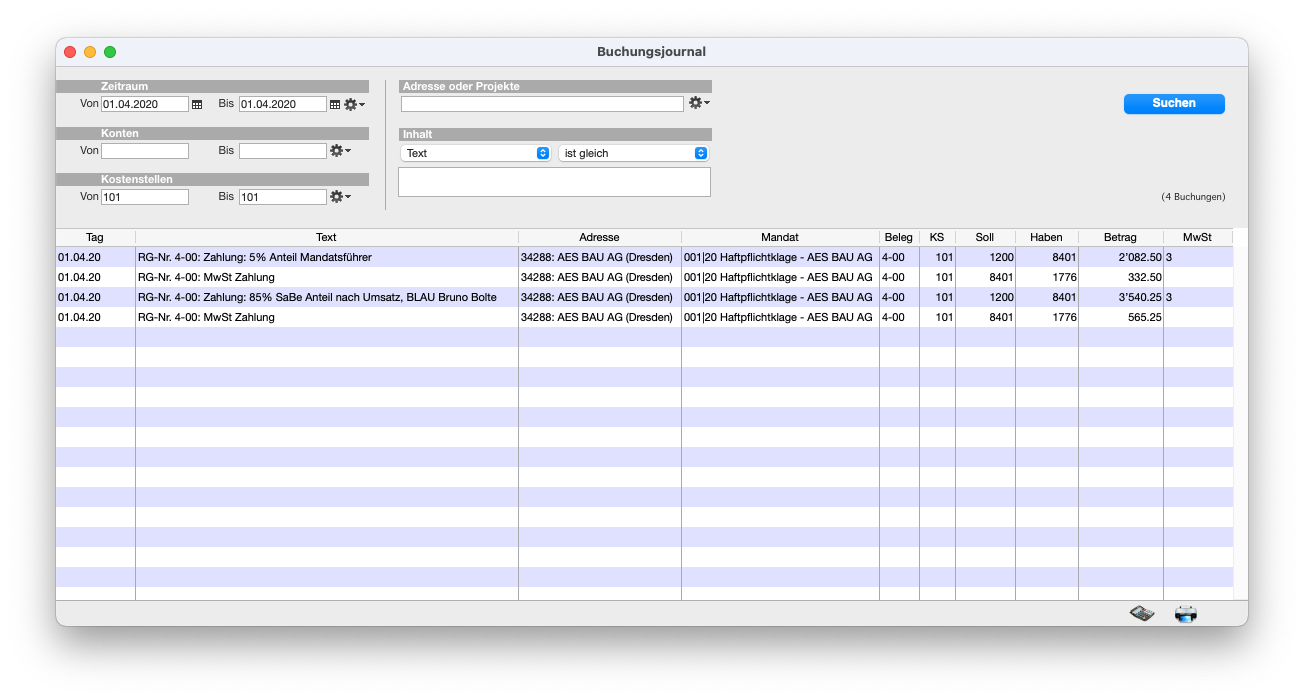Select row '5% Anteil Mandatsführer'
This screenshot has height=700, width=1304.
coord(644,257)
